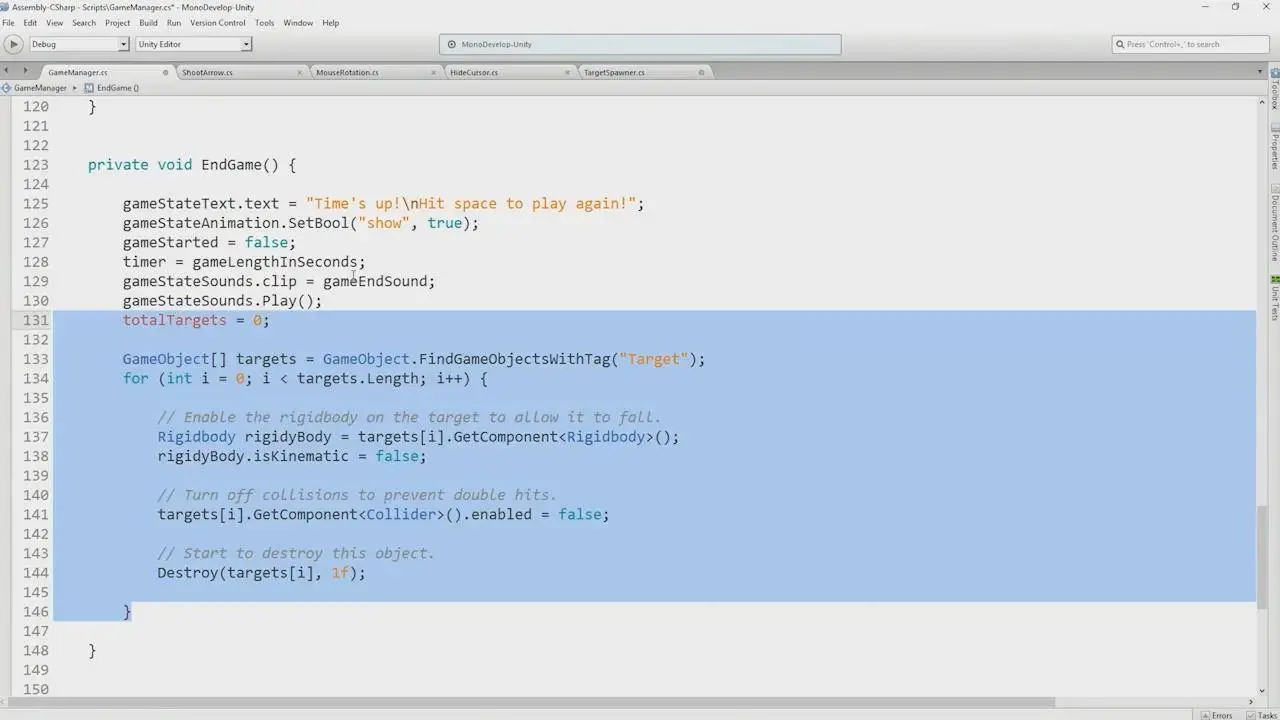The image size is (1280, 720).
Task: Open the File menu
Action: 8,22
